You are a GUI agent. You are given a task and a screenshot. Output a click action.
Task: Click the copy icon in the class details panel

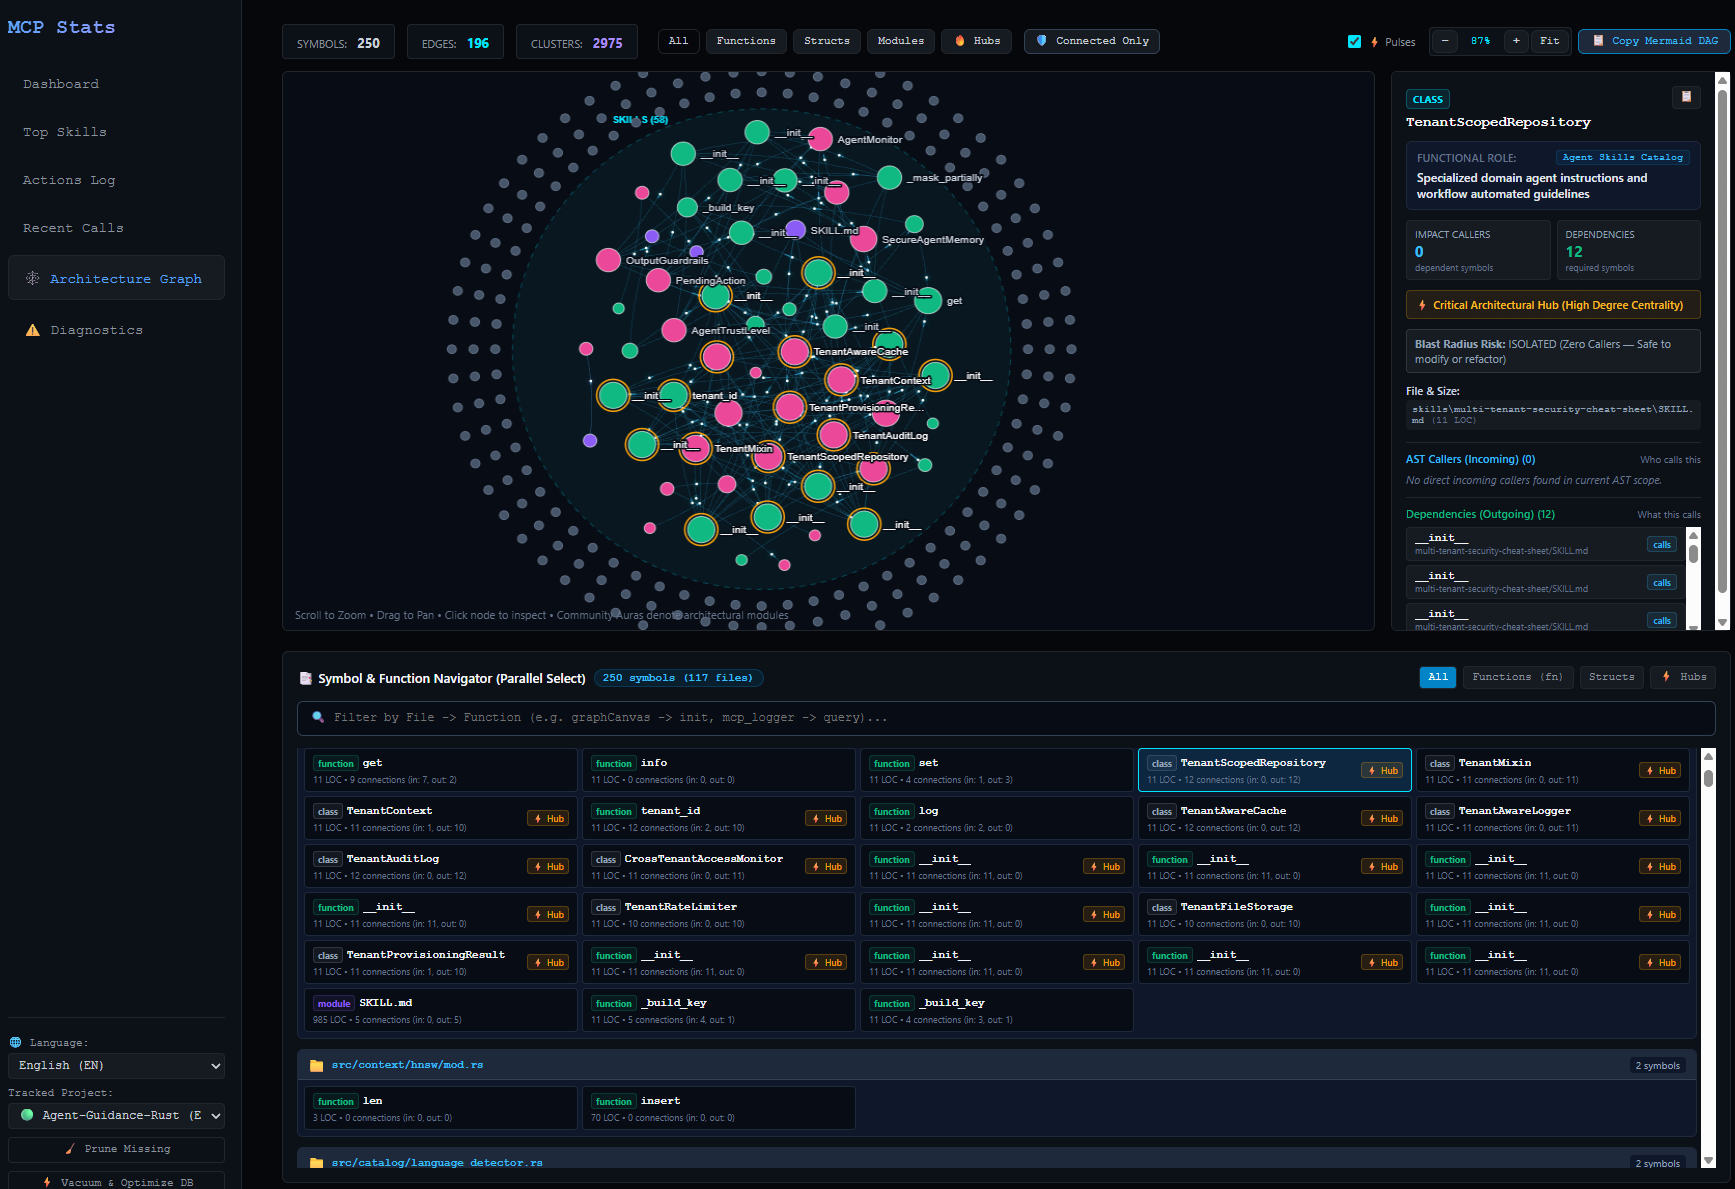(1686, 97)
